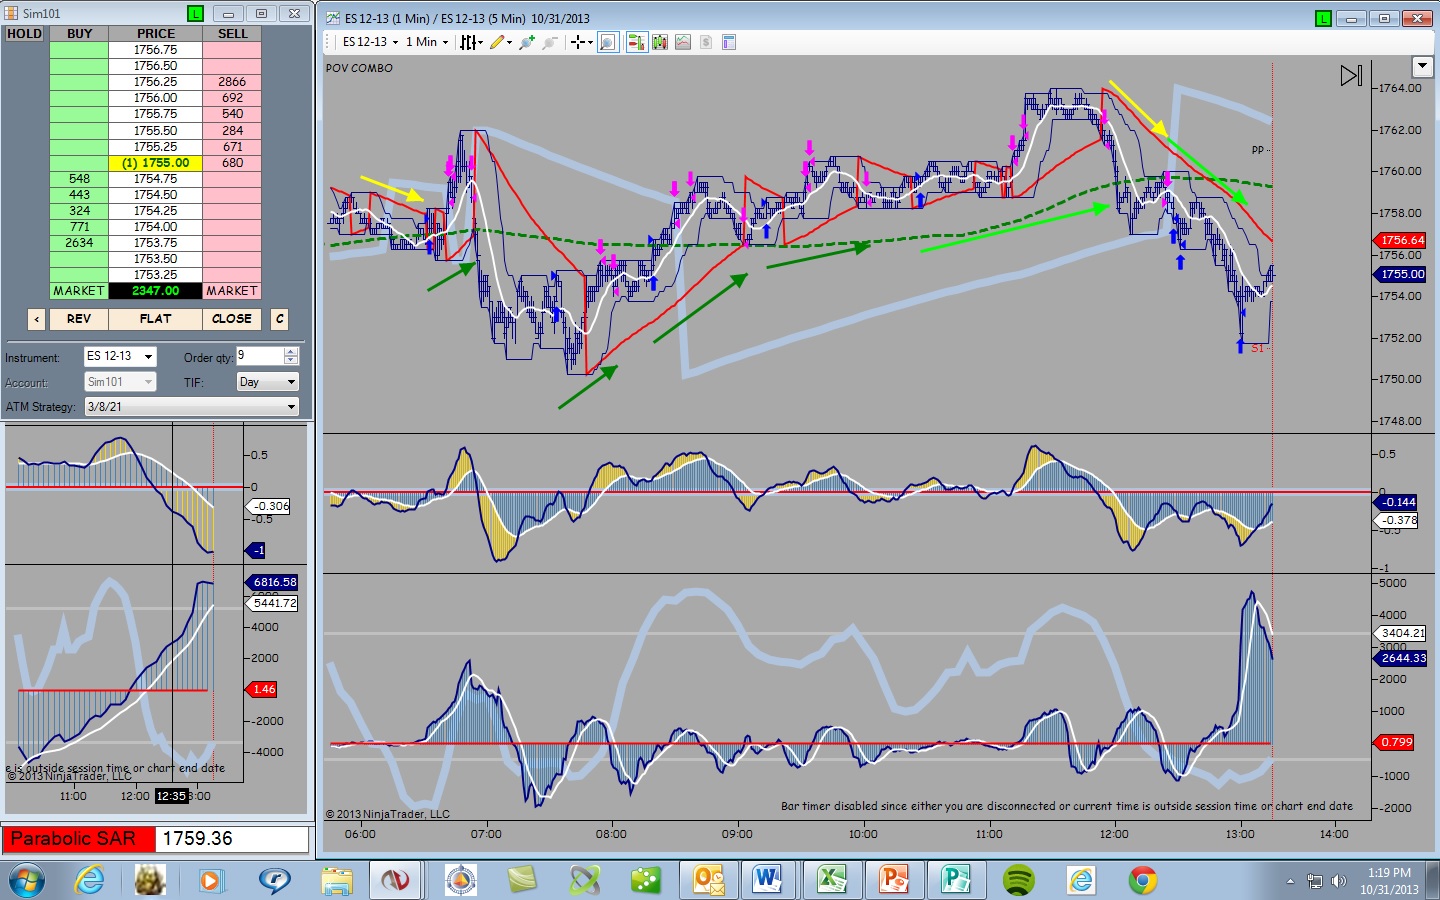Open the bar chart style tool

click(x=466, y=42)
